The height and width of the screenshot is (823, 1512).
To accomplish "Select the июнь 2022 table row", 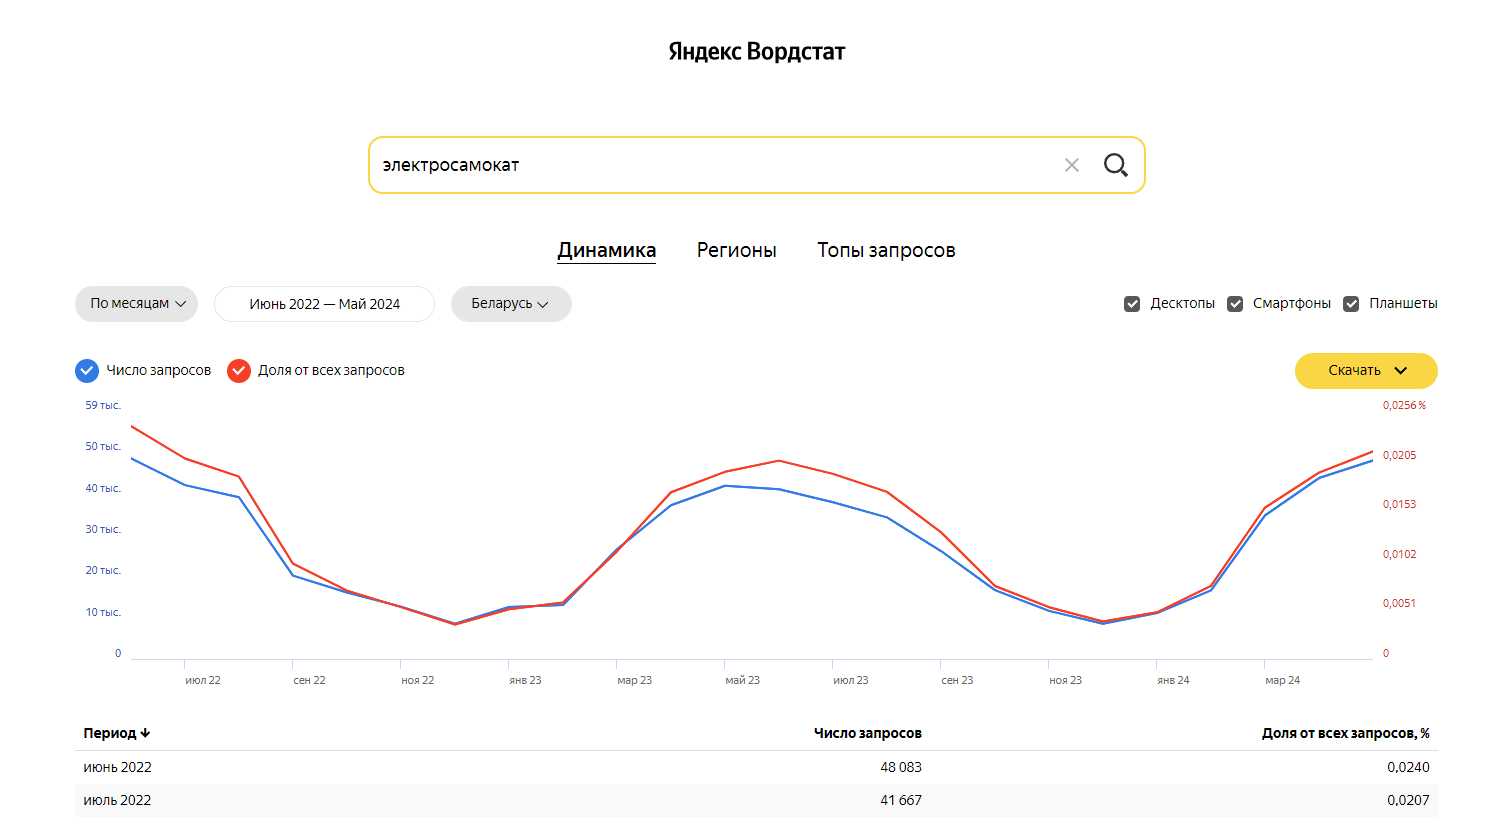I will (756, 767).
